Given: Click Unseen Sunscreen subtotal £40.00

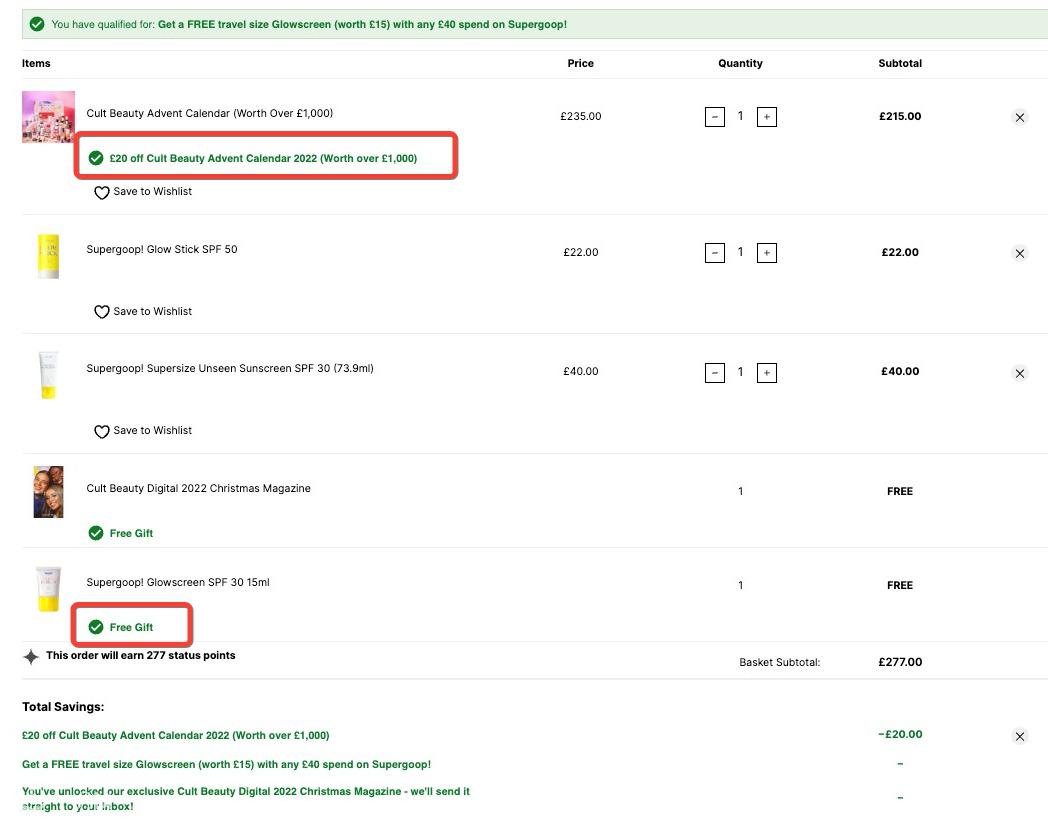Looking at the screenshot, I should (x=900, y=371).
